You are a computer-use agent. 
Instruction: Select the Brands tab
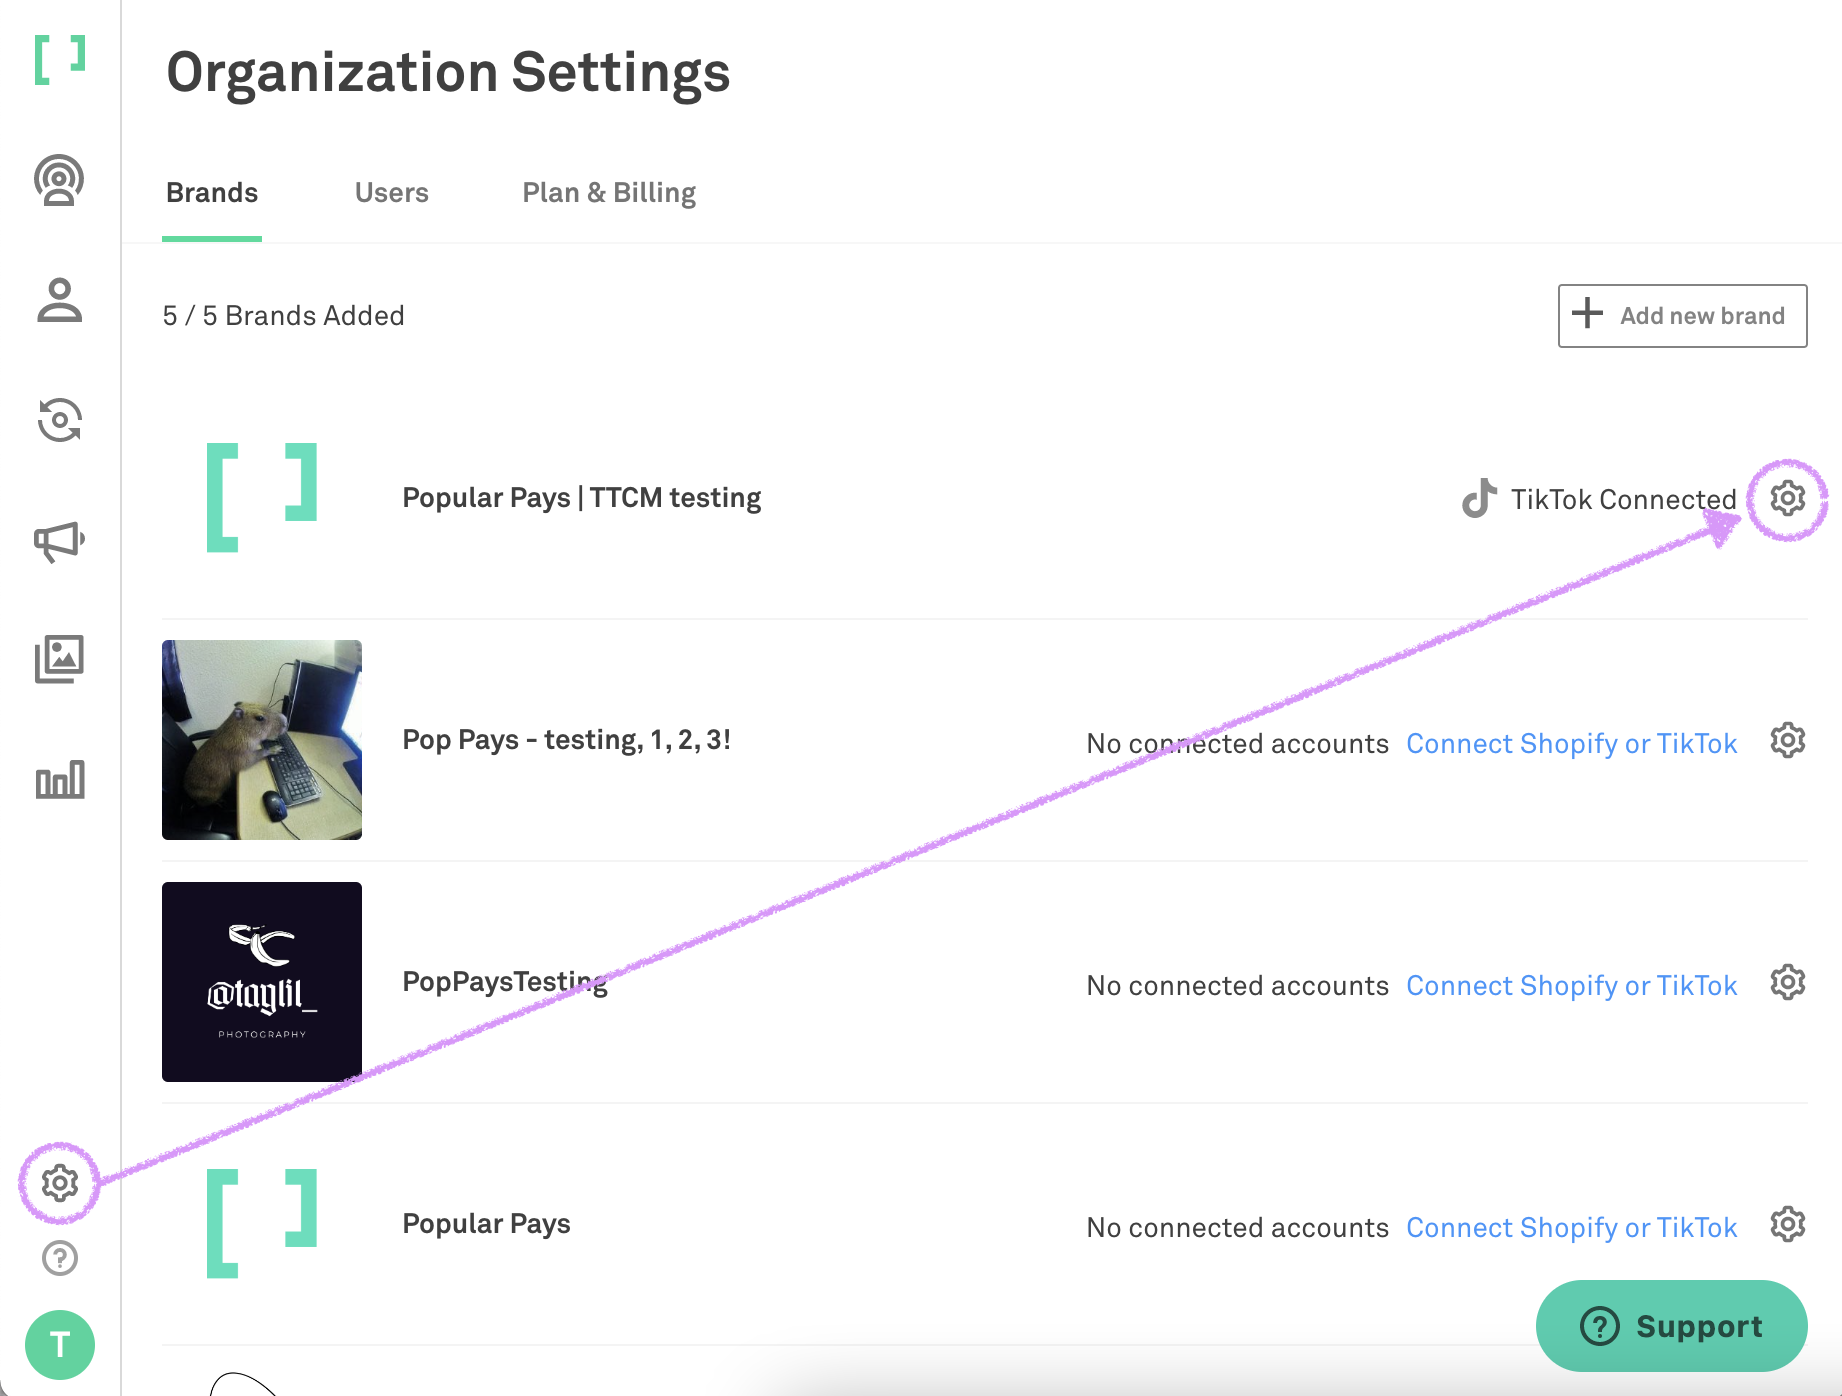[x=211, y=192]
